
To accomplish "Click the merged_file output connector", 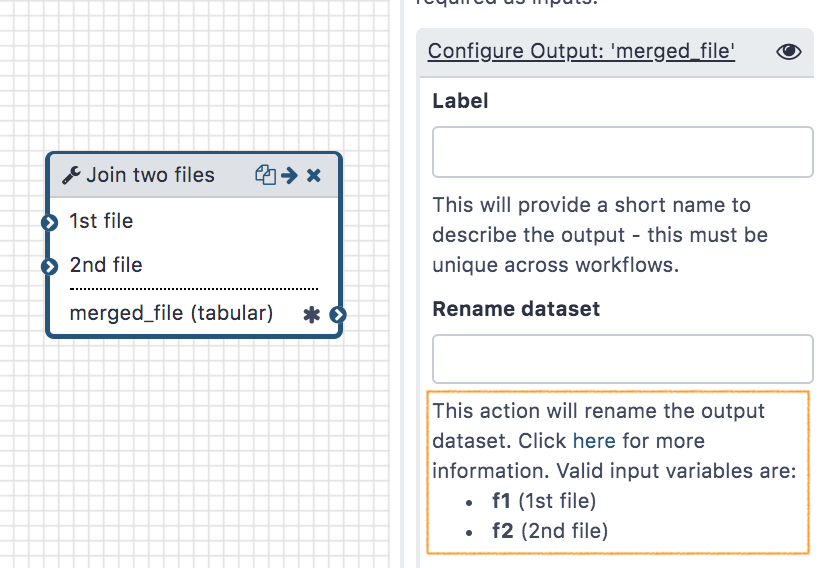I will [338, 315].
